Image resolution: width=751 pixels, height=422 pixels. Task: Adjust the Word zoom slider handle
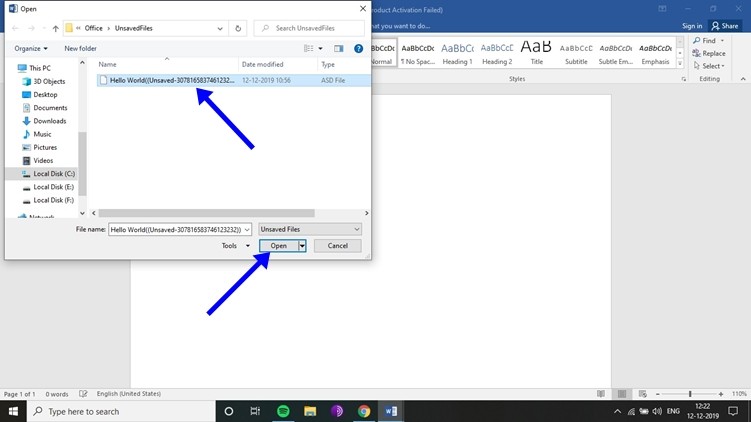(690, 394)
